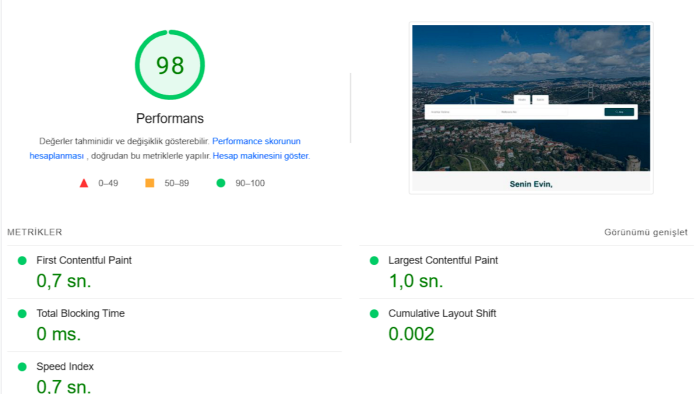The image size is (700, 394).
Task: Click Görünümü genişlet to expand metrics view
Action: coord(646,232)
